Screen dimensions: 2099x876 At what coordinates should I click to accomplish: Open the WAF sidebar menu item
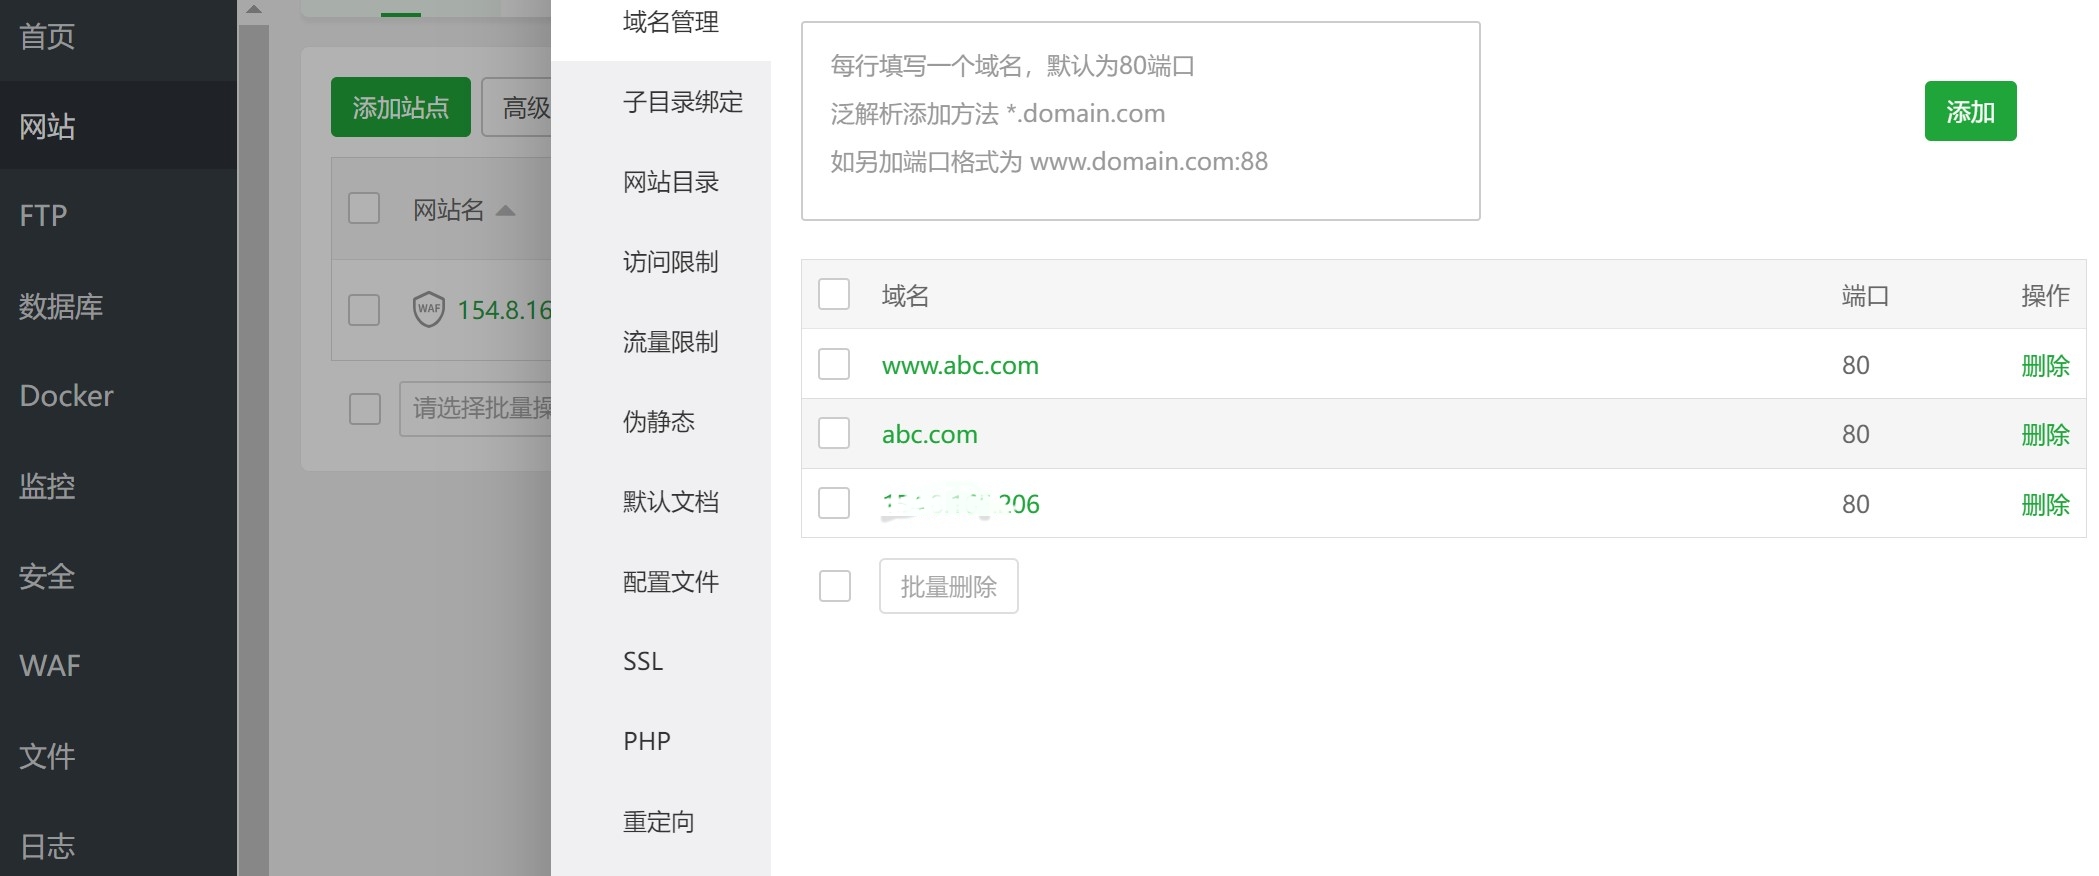[50, 666]
